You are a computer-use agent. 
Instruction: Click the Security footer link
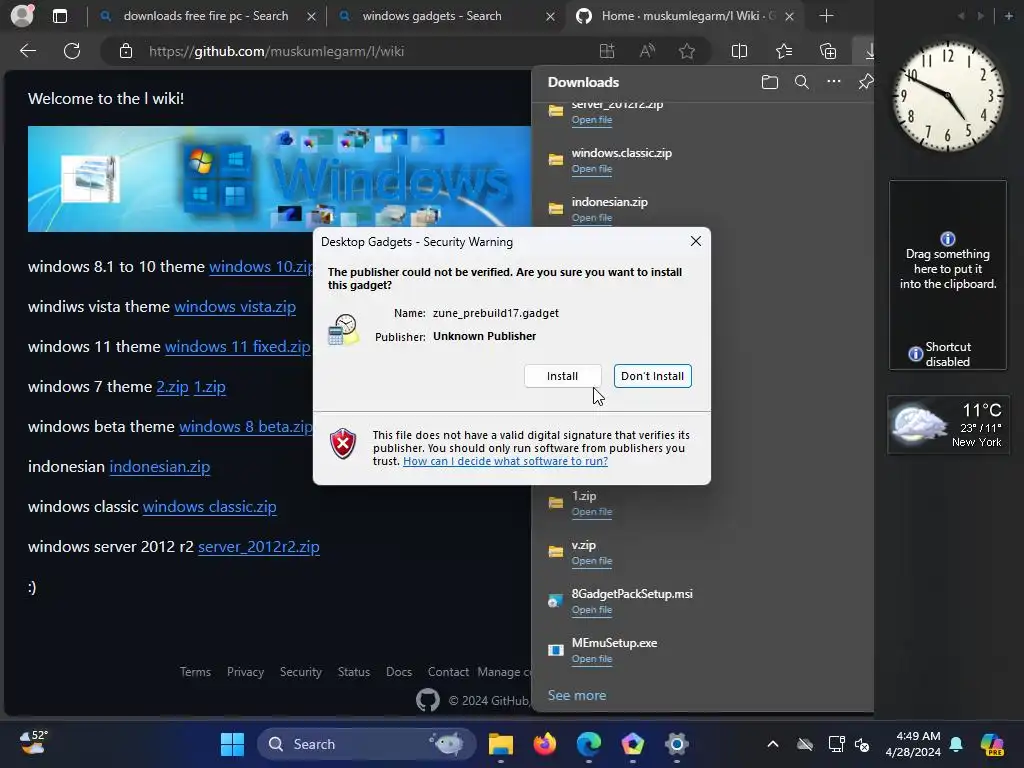tap(301, 672)
